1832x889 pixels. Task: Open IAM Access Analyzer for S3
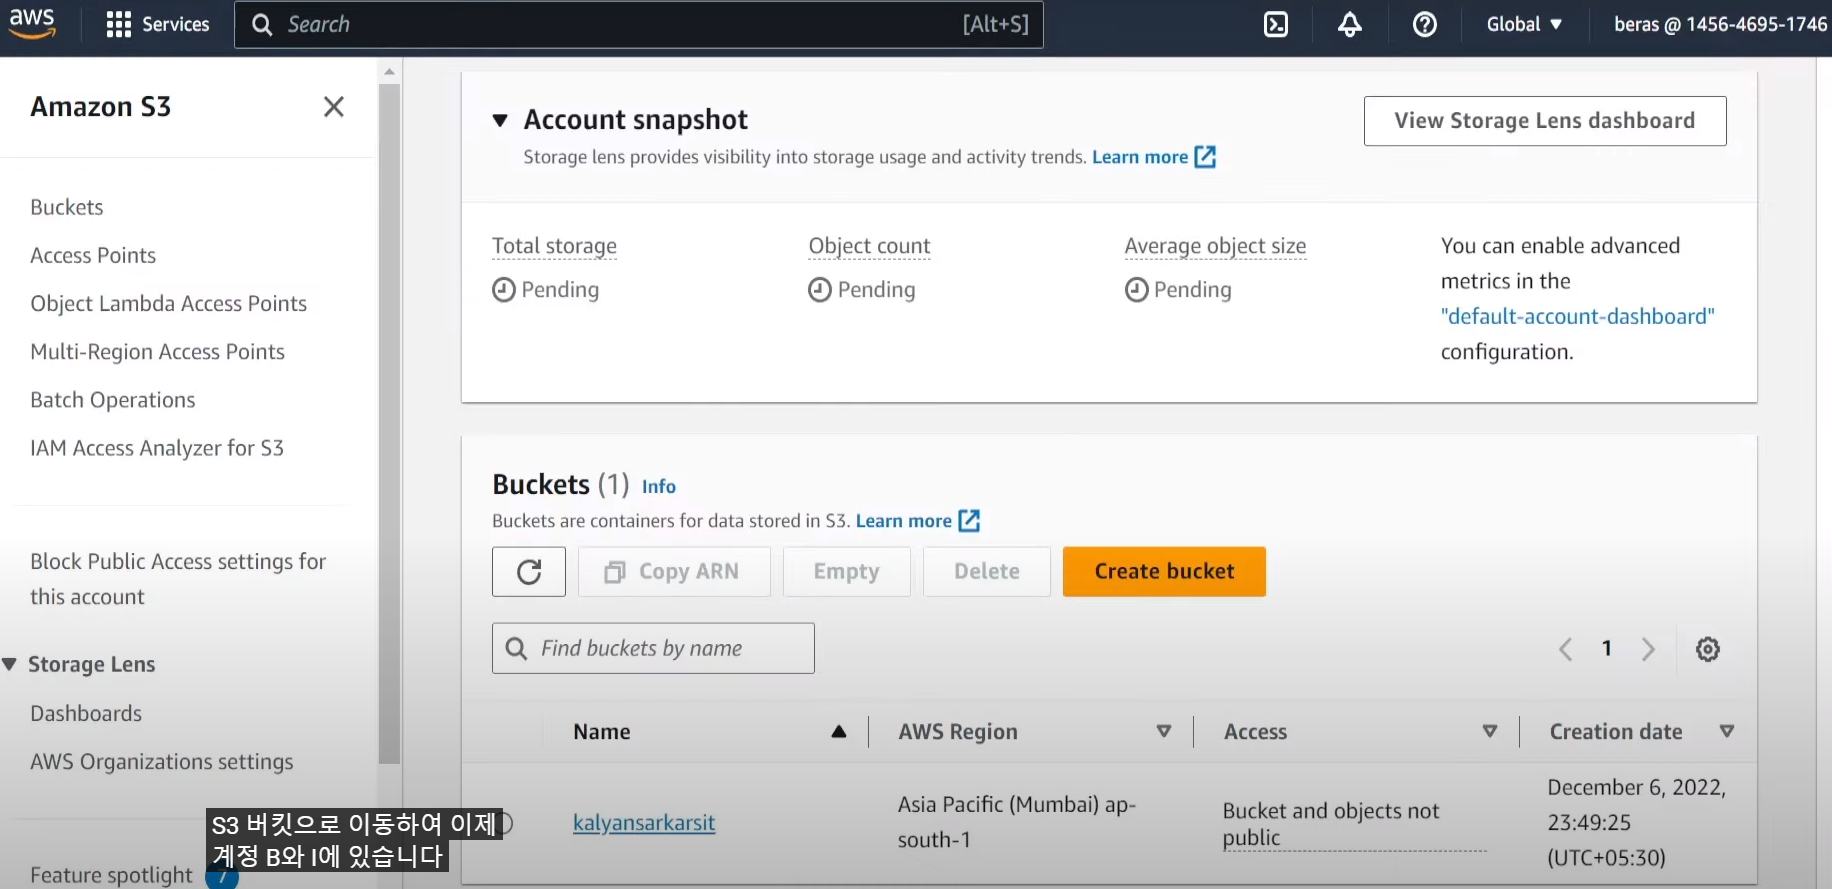click(x=157, y=448)
